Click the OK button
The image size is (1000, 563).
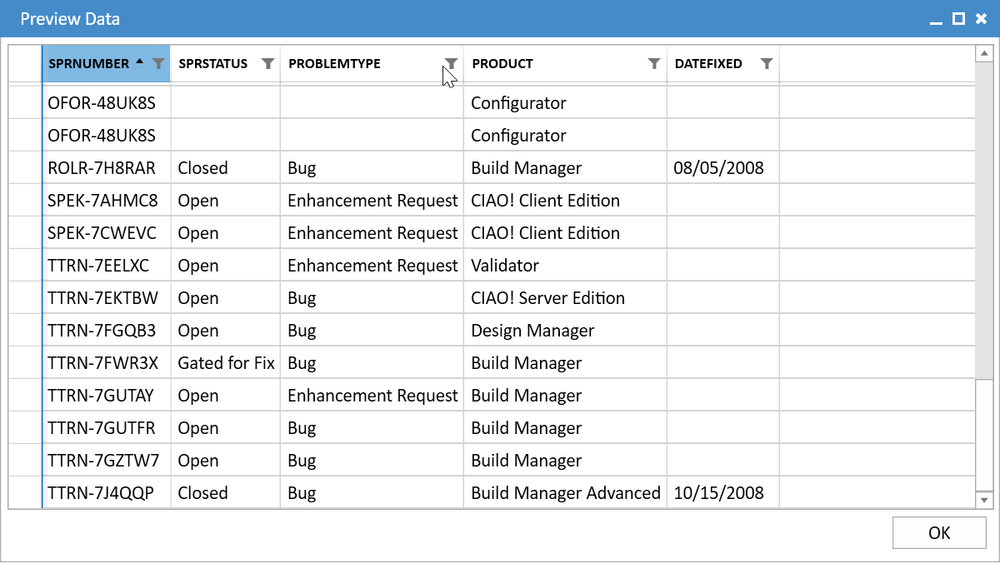point(939,532)
